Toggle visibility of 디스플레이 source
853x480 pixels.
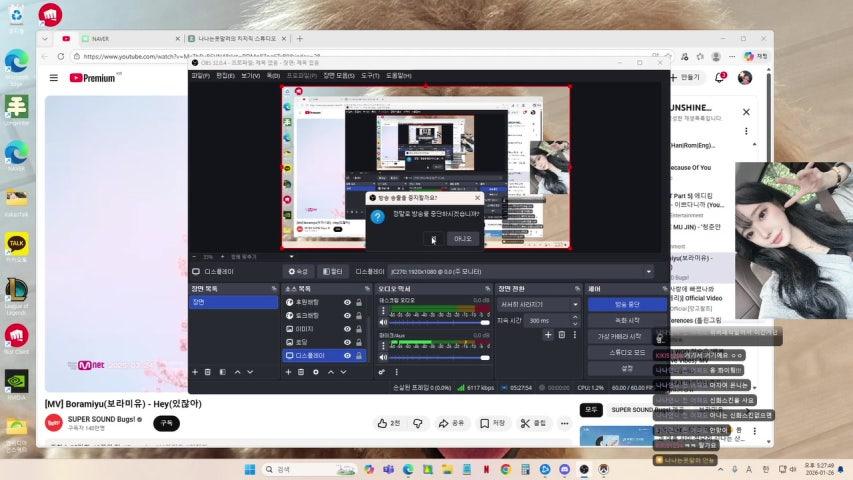(347, 355)
